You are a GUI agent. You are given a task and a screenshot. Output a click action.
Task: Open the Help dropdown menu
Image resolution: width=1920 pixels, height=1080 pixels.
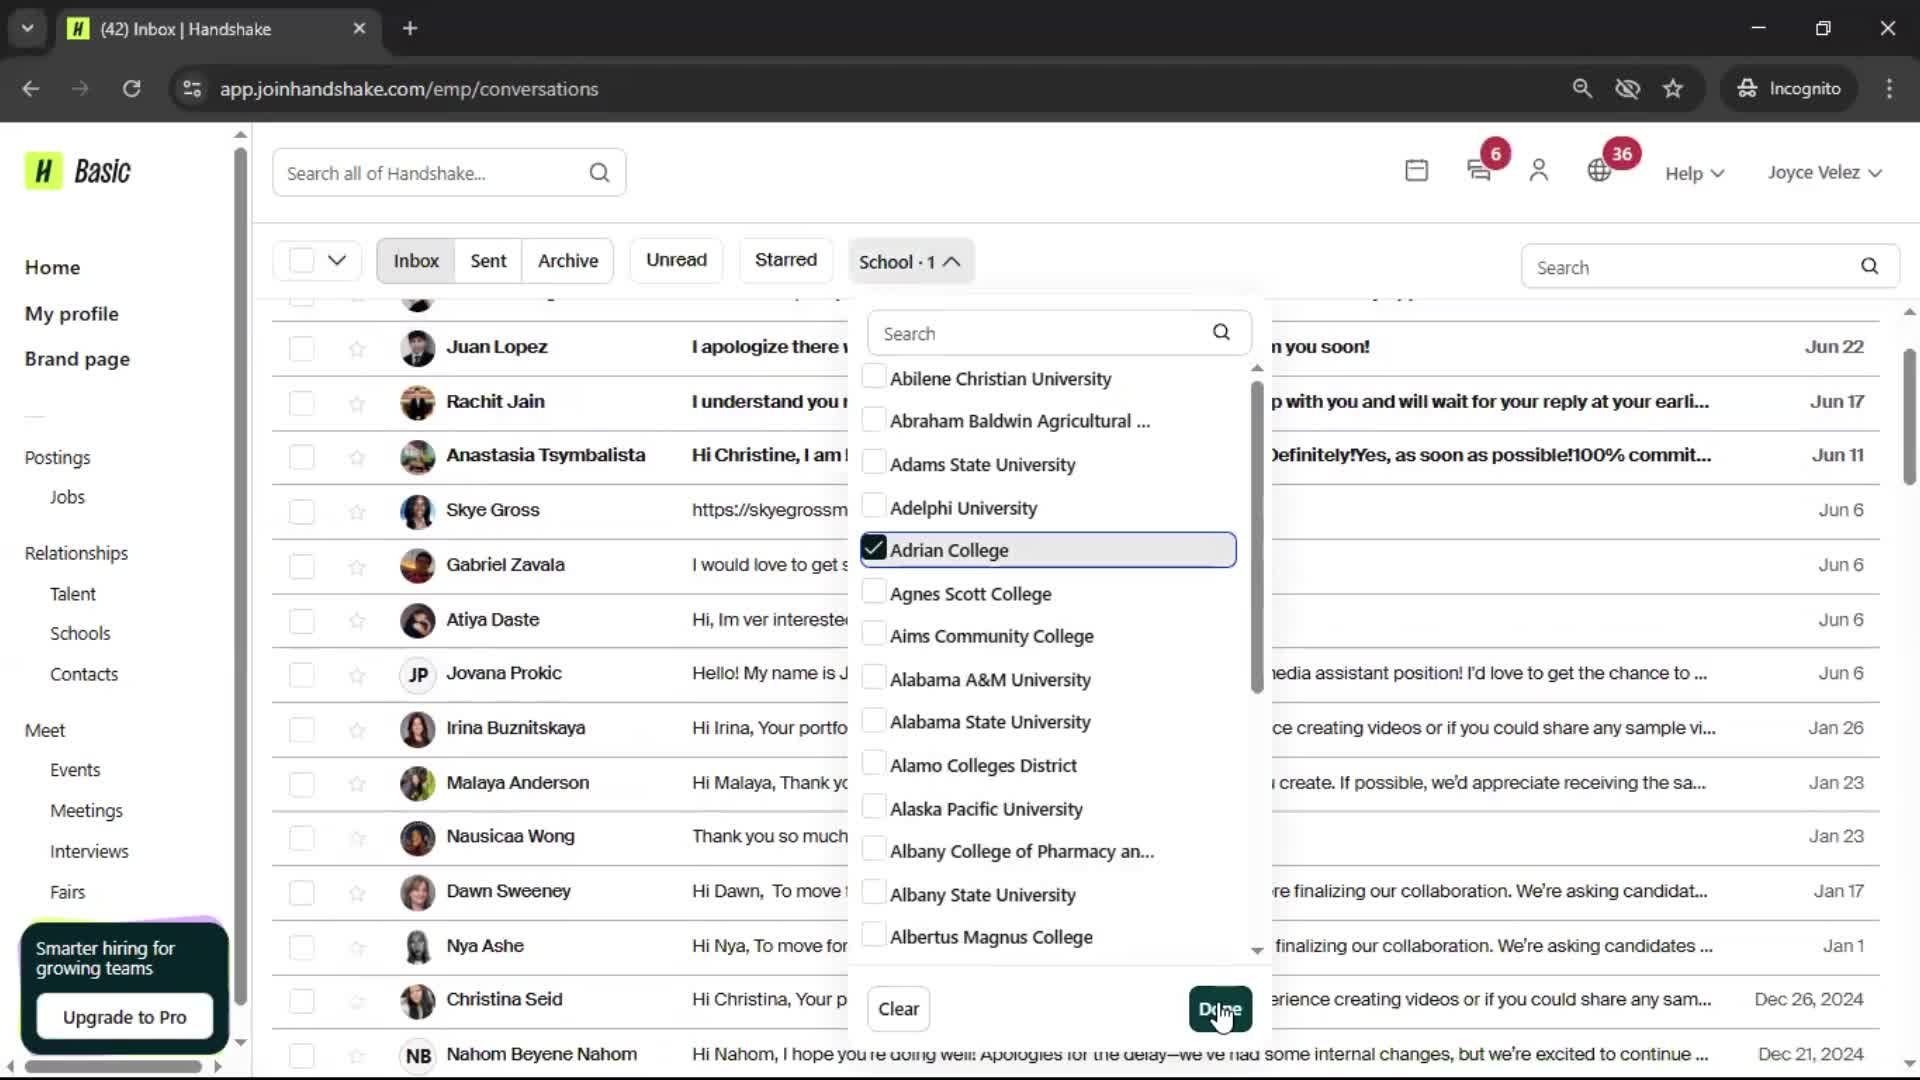pyautogui.click(x=1694, y=173)
